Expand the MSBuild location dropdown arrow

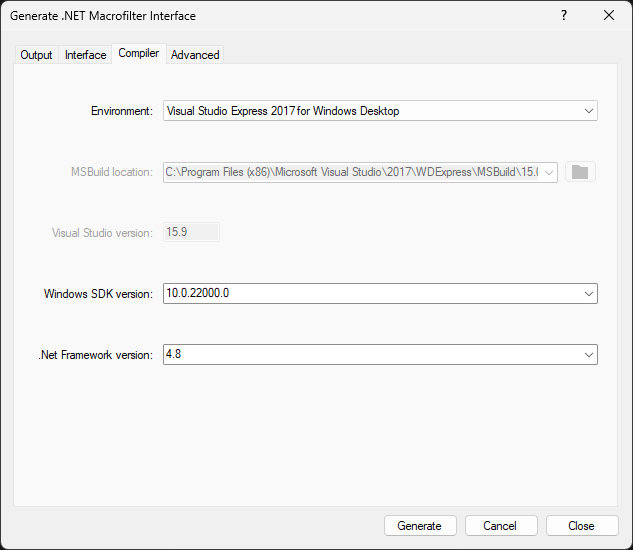click(548, 172)
